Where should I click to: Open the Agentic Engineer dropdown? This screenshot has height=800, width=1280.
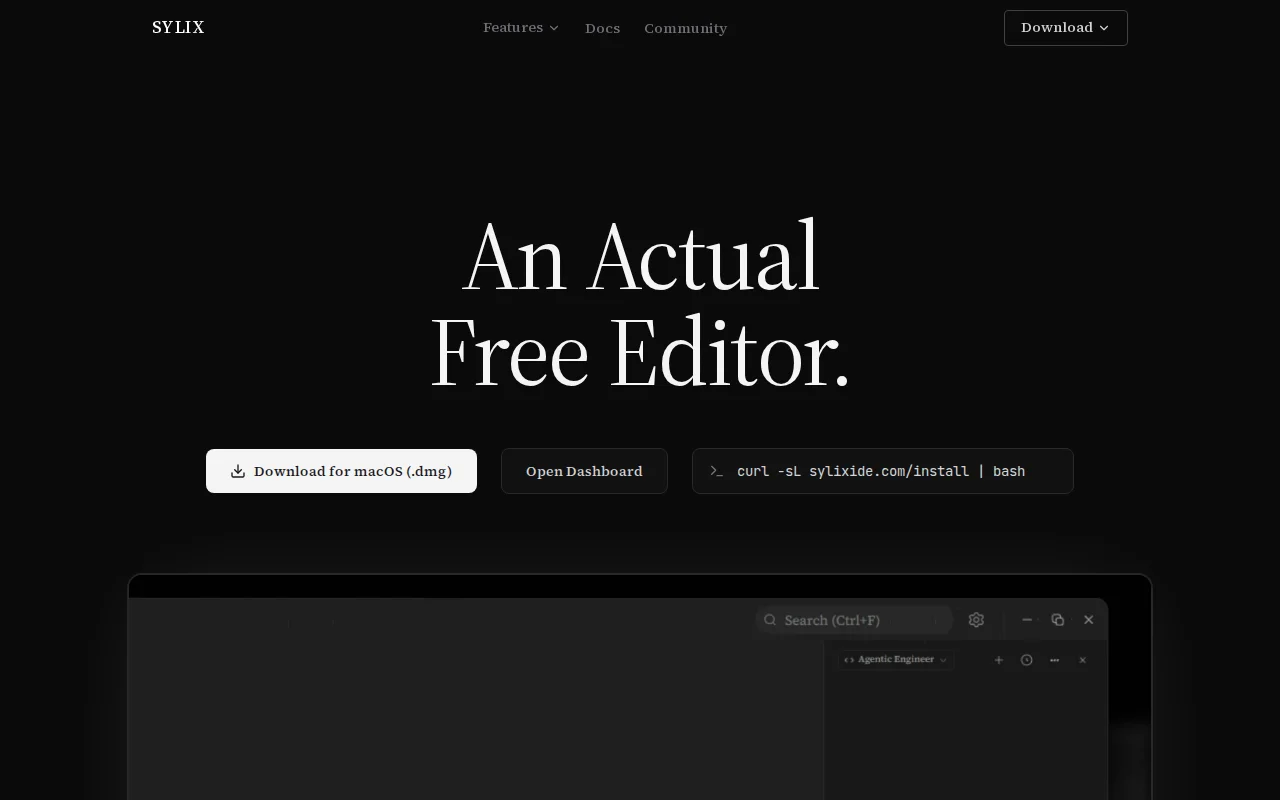click(x=896, y=660)
